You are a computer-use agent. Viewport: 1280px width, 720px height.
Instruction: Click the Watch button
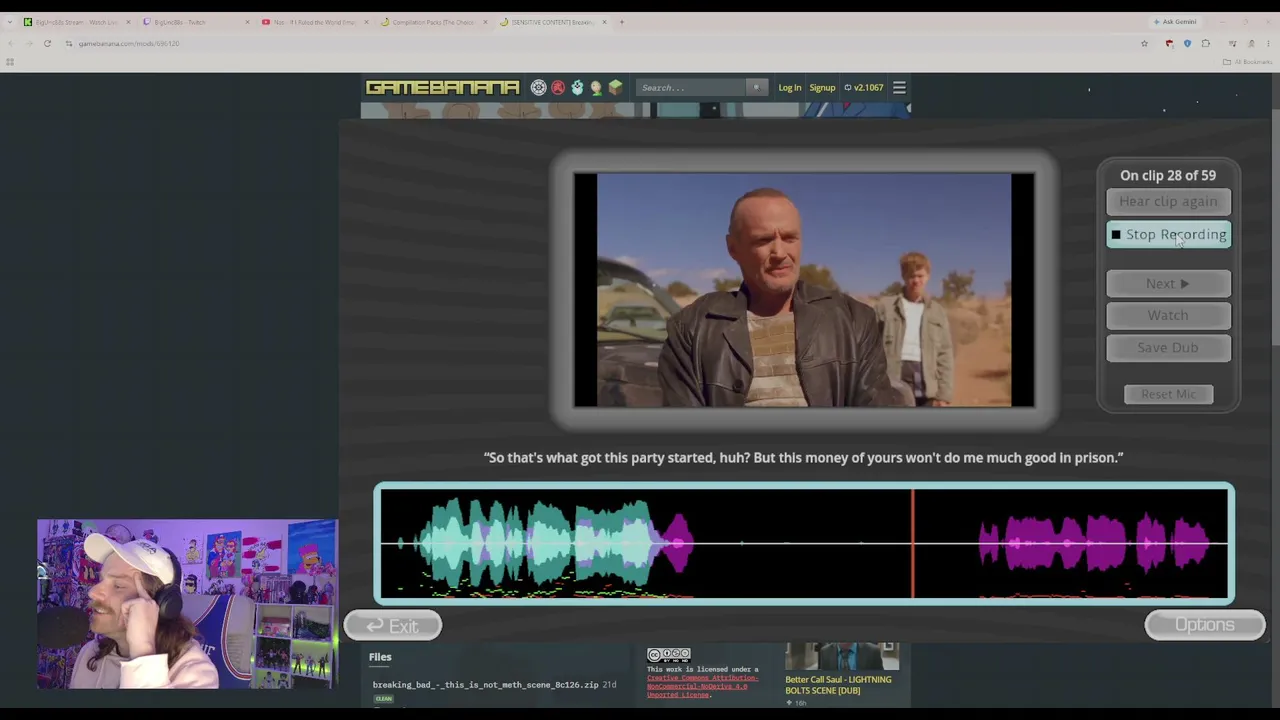tap(1168, 316)
